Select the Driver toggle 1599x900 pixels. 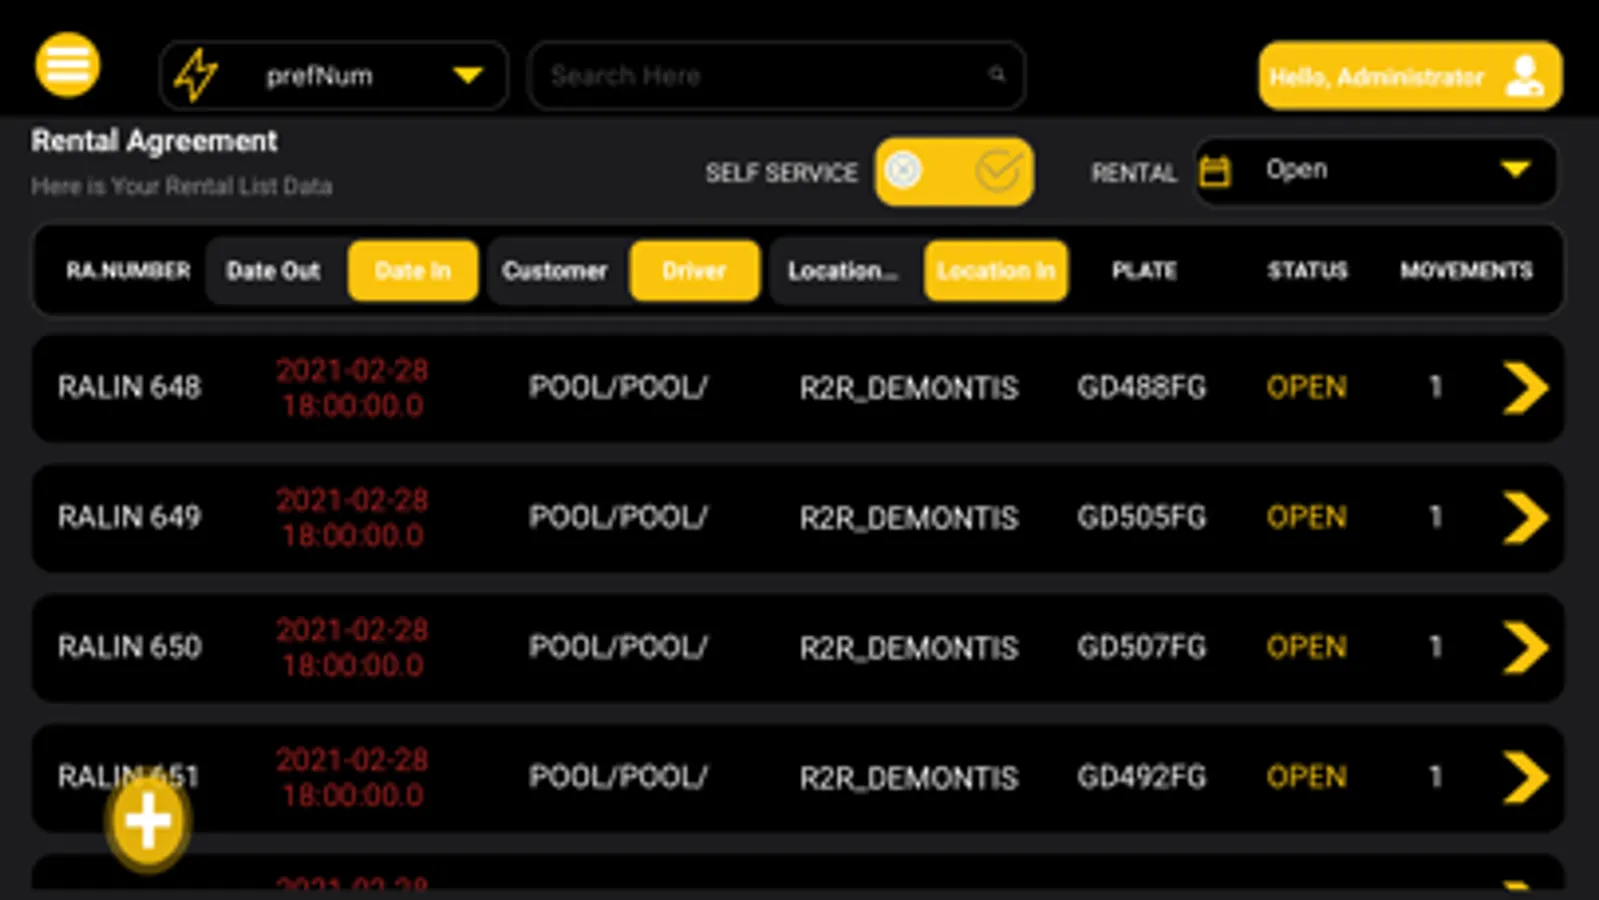[x=694, y=271]
